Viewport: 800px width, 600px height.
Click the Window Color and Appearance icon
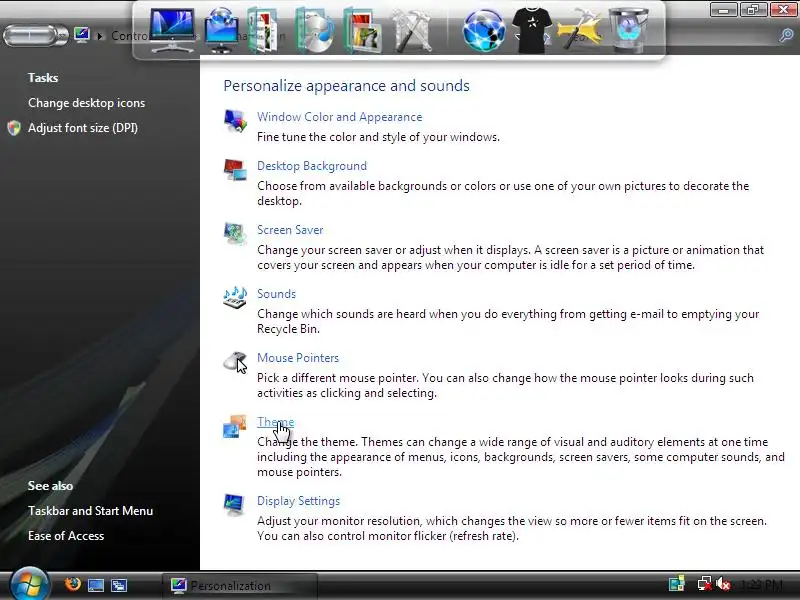click(235, 121)
